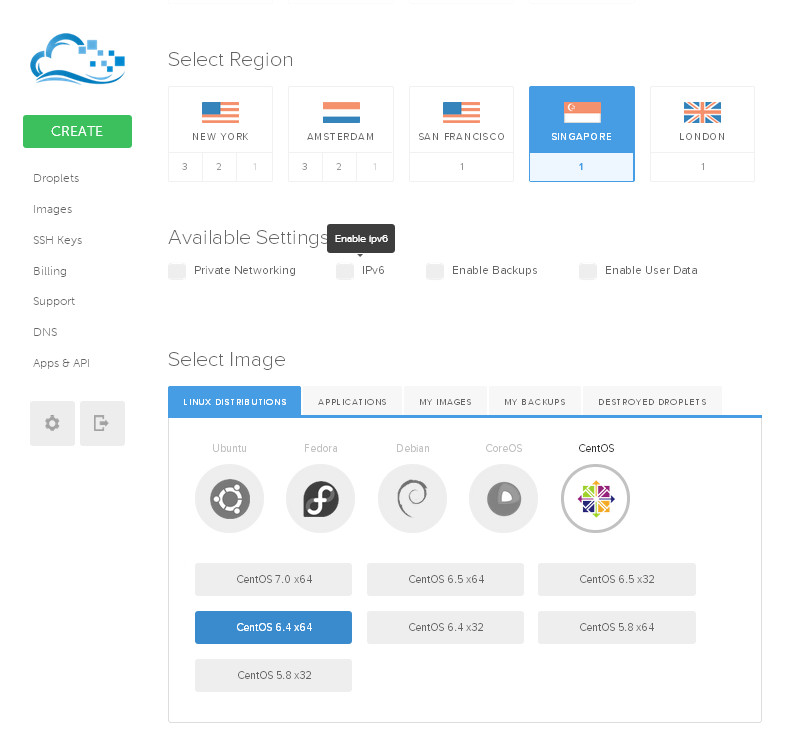
Task: Open Support sidebar link
Action: pyautogui.click(x=54, y=301)
